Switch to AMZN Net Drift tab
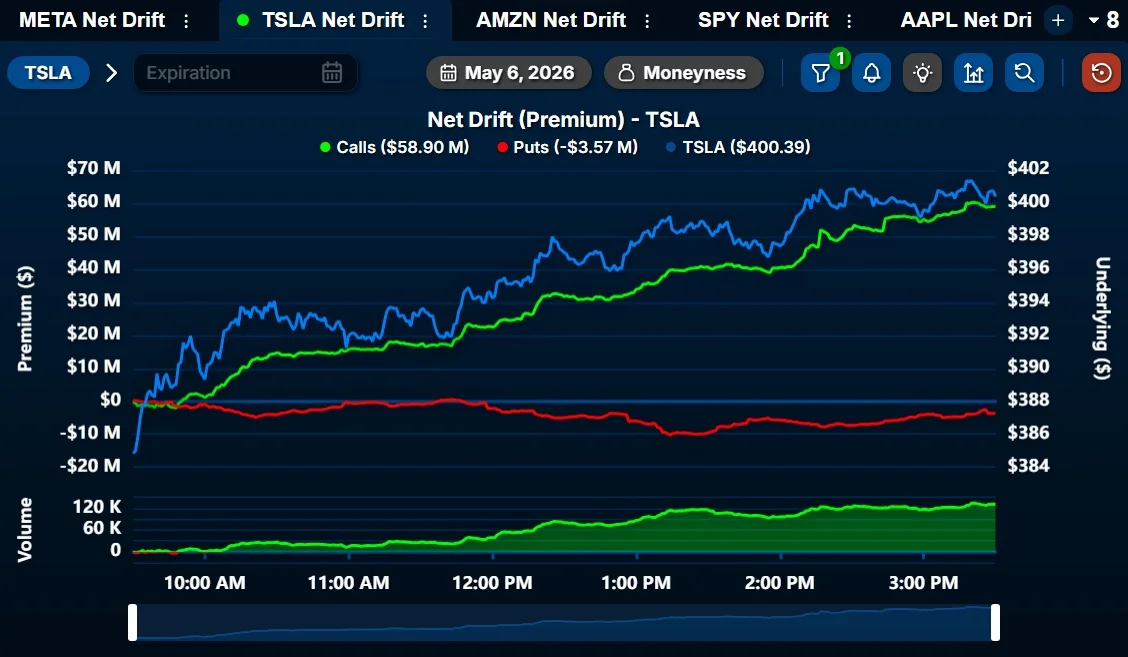 click(x=551, y=20)
